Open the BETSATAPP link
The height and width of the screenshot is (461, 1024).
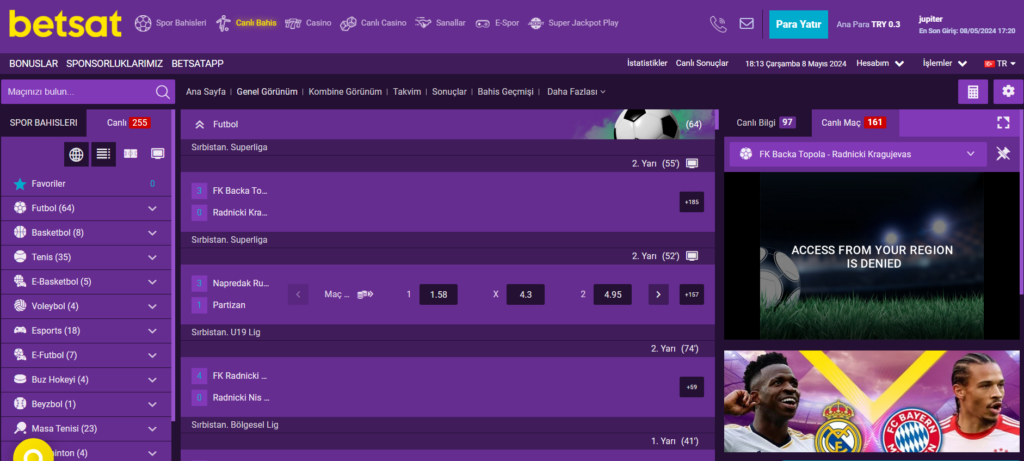[x=198, y=64]
